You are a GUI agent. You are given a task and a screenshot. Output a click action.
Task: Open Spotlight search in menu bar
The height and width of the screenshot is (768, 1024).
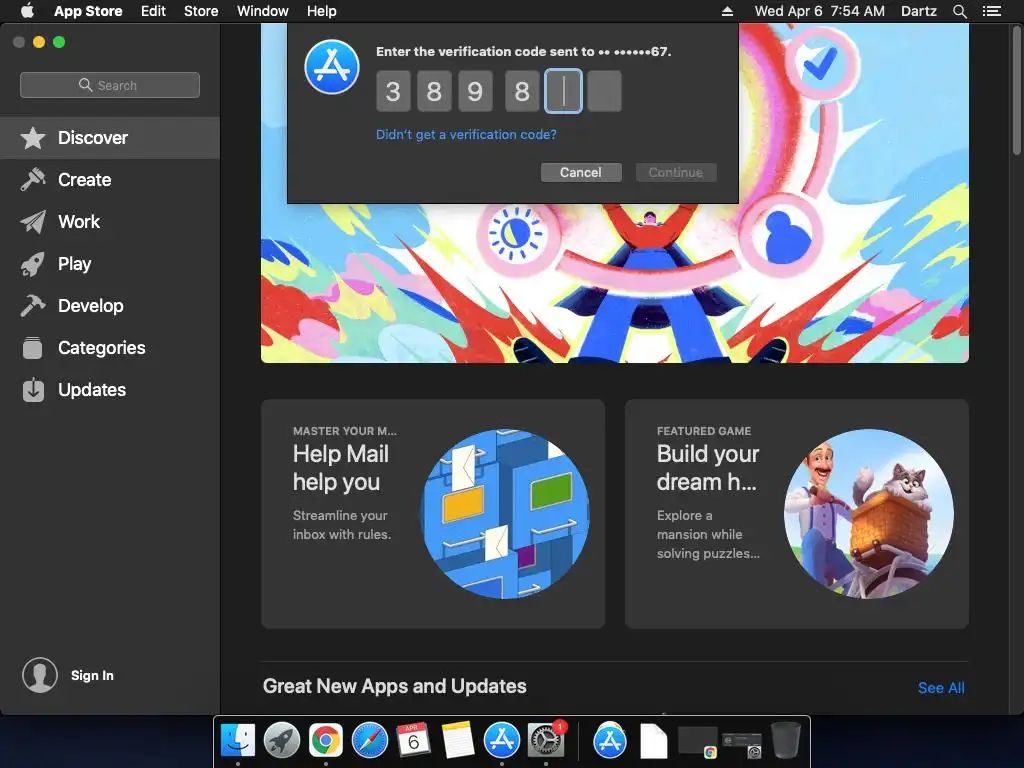(x=959, y=11)
